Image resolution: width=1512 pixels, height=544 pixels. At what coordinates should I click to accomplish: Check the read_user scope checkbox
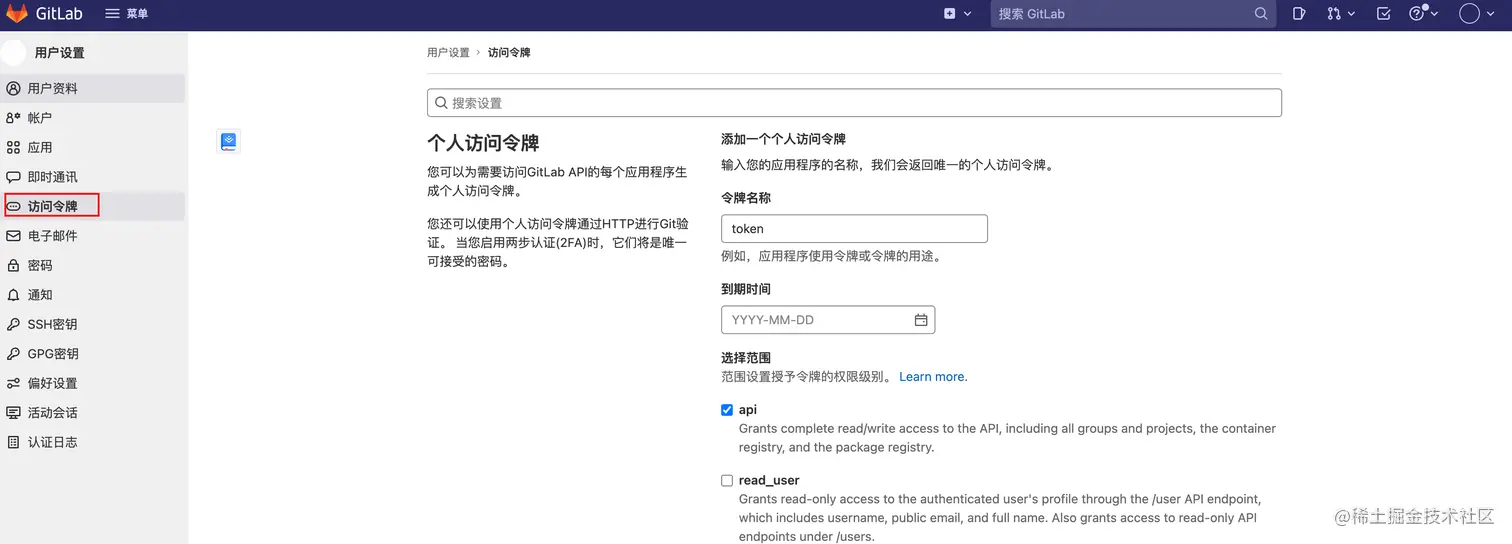coord(727,480)
